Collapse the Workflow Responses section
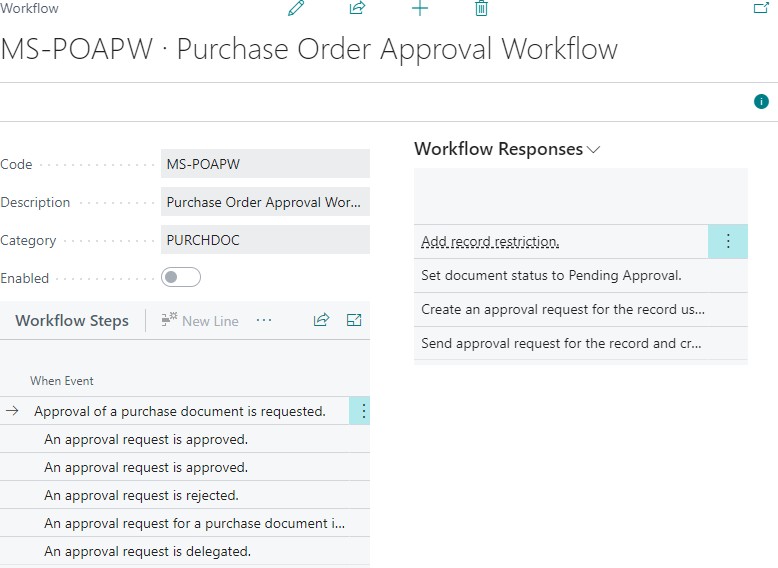 click(594, 150)
